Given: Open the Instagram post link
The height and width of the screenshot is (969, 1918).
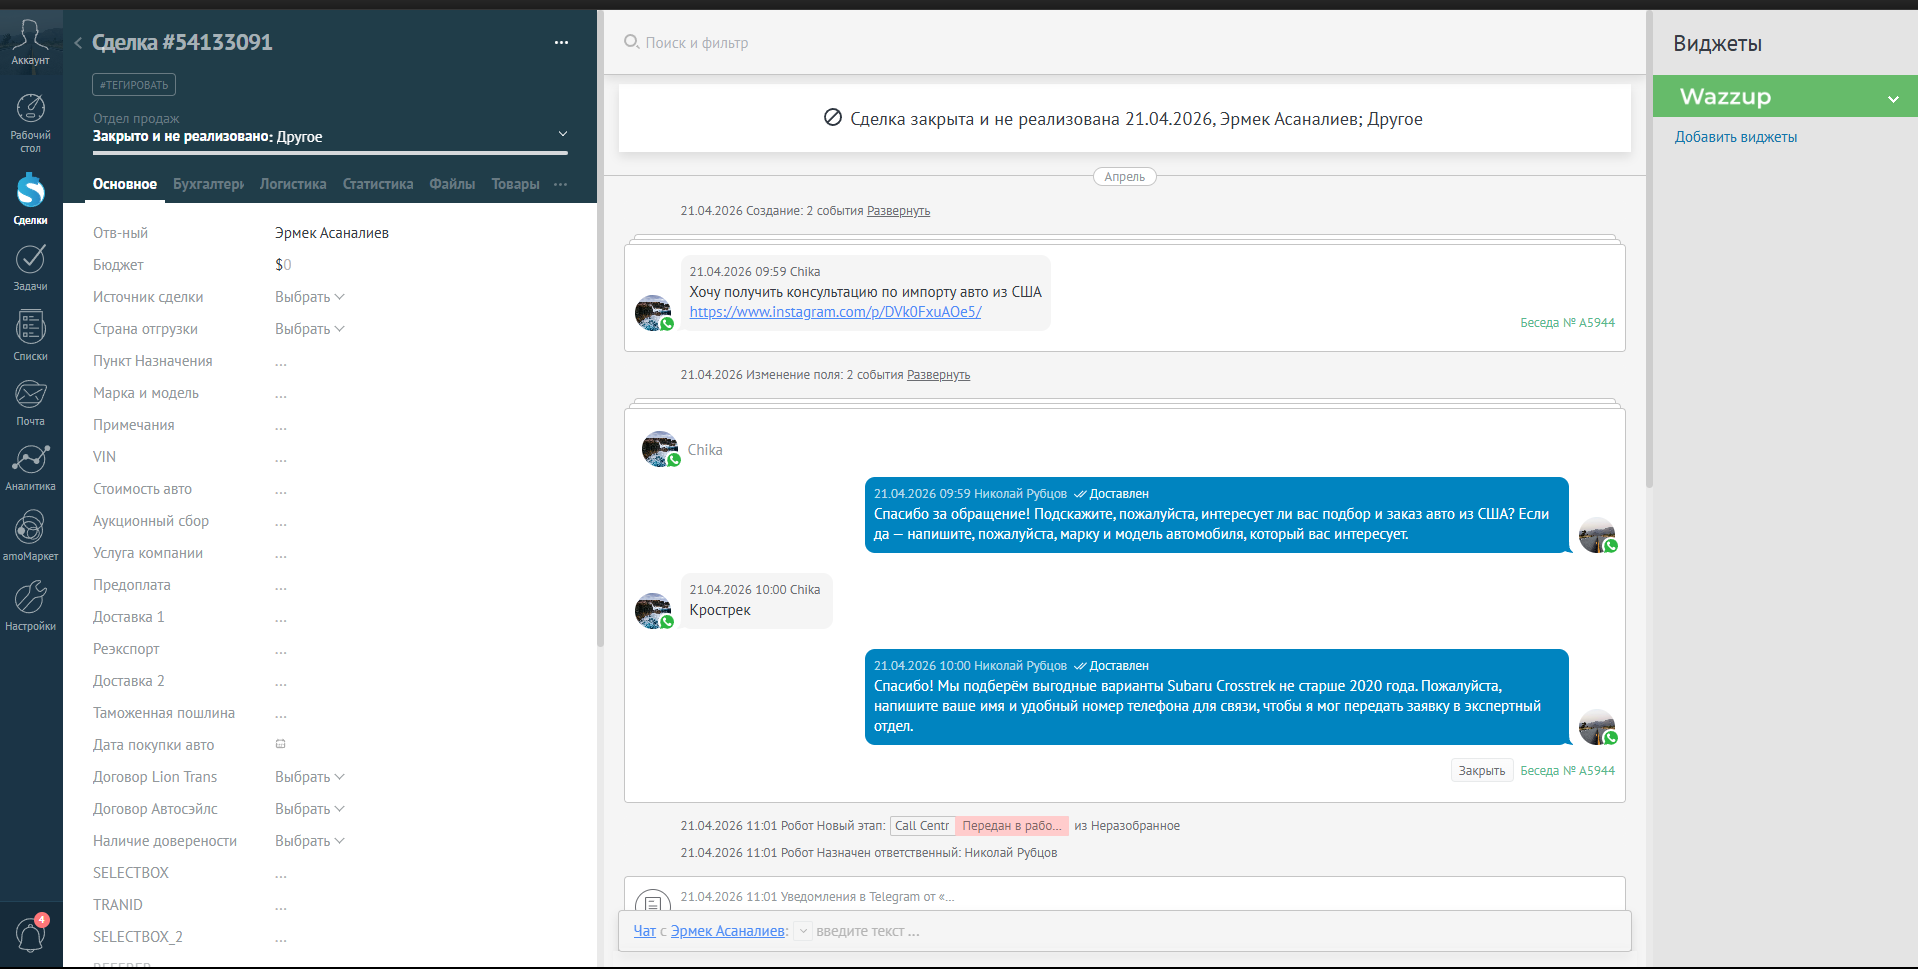Looking at the screenshot, I should coord(835,312).
